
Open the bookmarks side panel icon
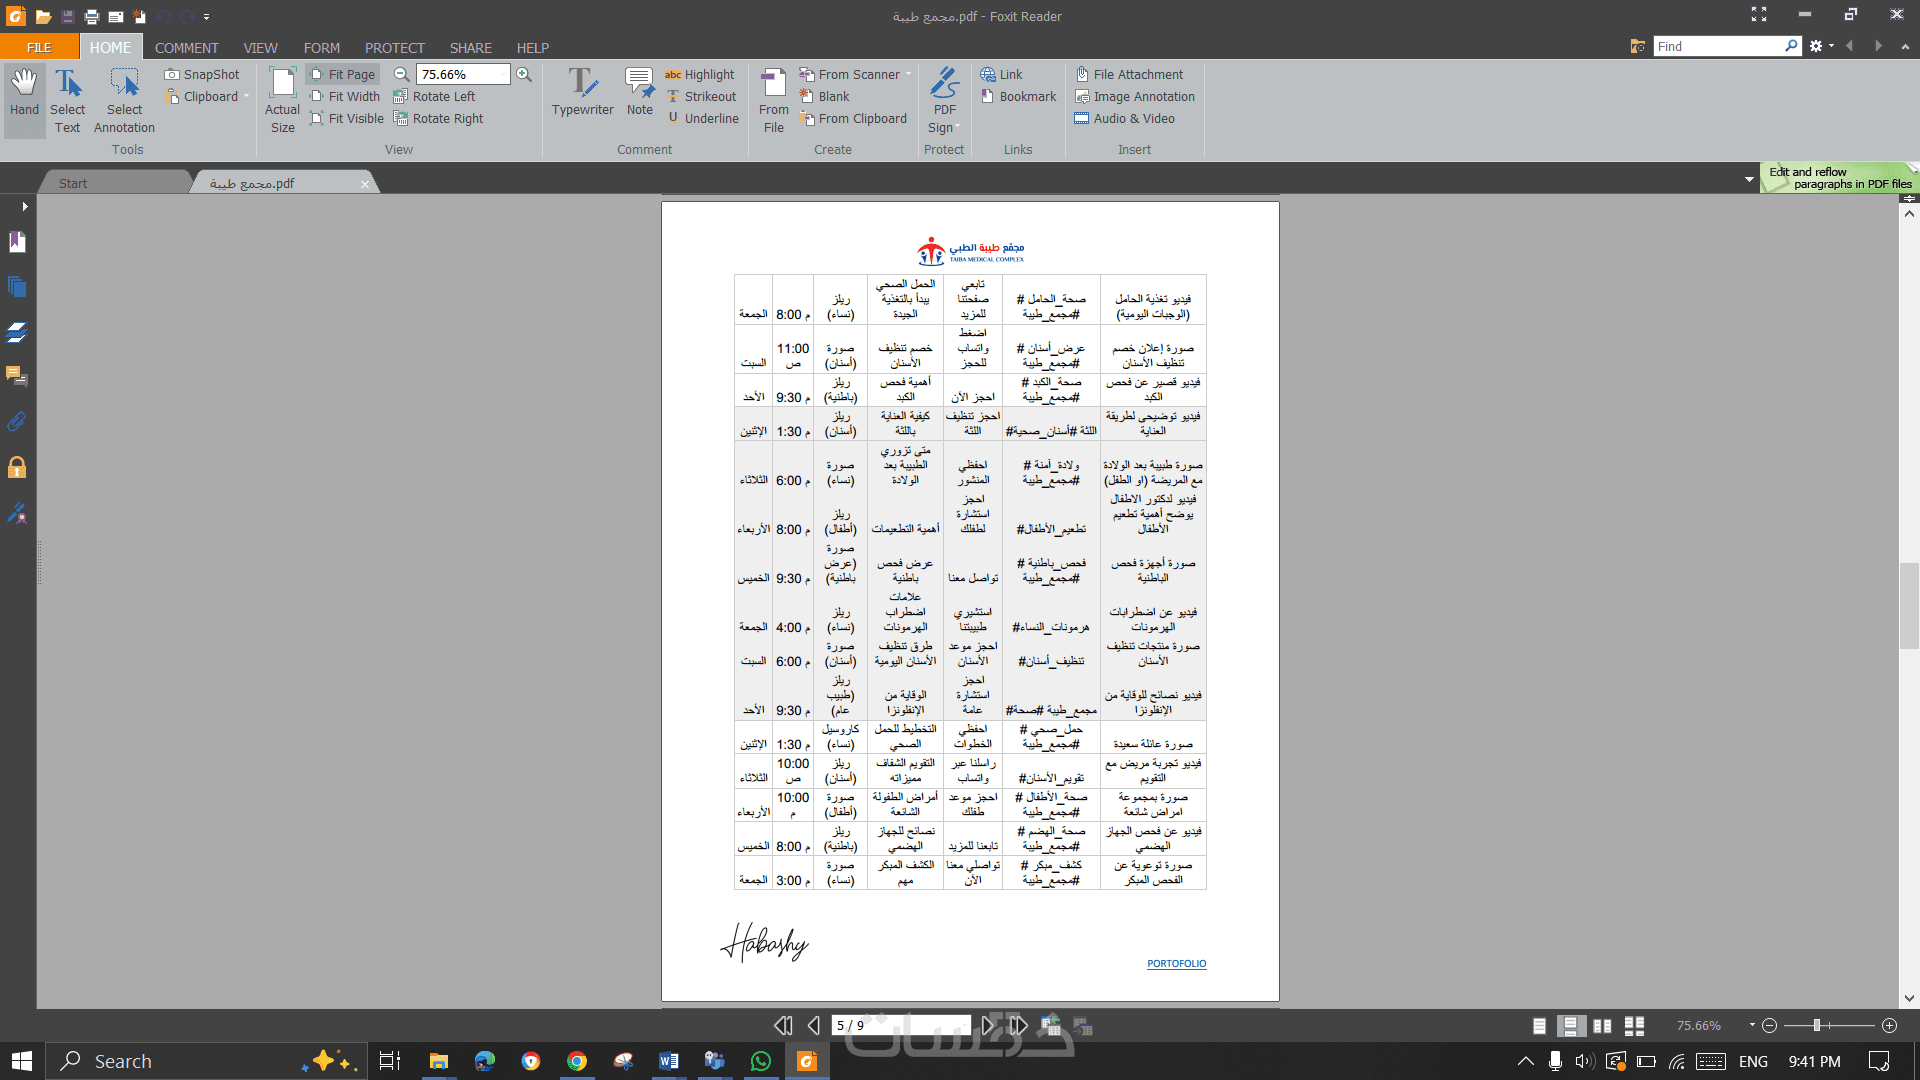[x=17, y=243]
